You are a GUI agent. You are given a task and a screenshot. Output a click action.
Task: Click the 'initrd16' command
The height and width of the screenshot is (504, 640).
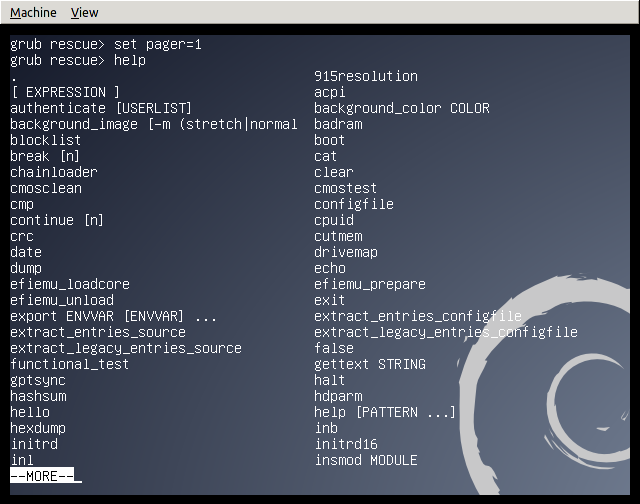pos(346,444)
